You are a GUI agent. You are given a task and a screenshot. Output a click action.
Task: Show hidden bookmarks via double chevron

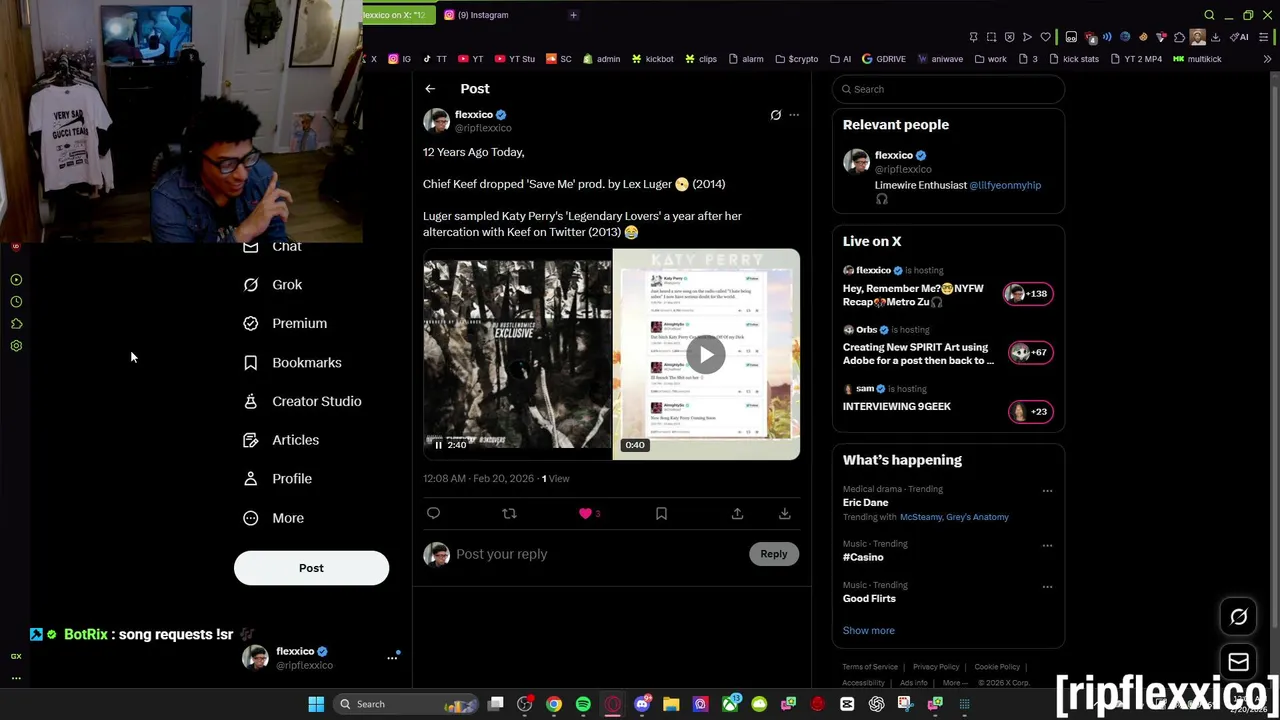point(1267,59)
